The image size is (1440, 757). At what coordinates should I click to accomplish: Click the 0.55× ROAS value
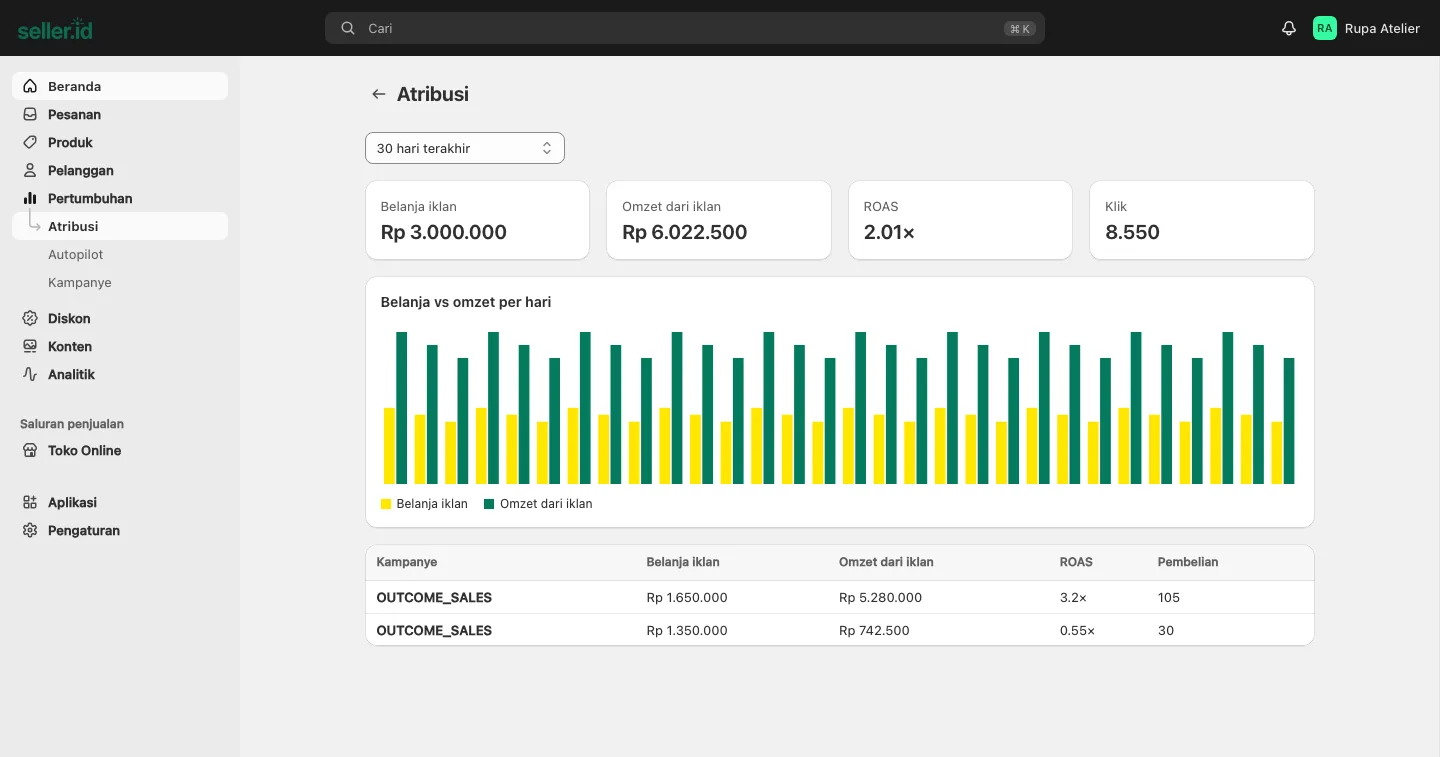tap(1077, 630)
